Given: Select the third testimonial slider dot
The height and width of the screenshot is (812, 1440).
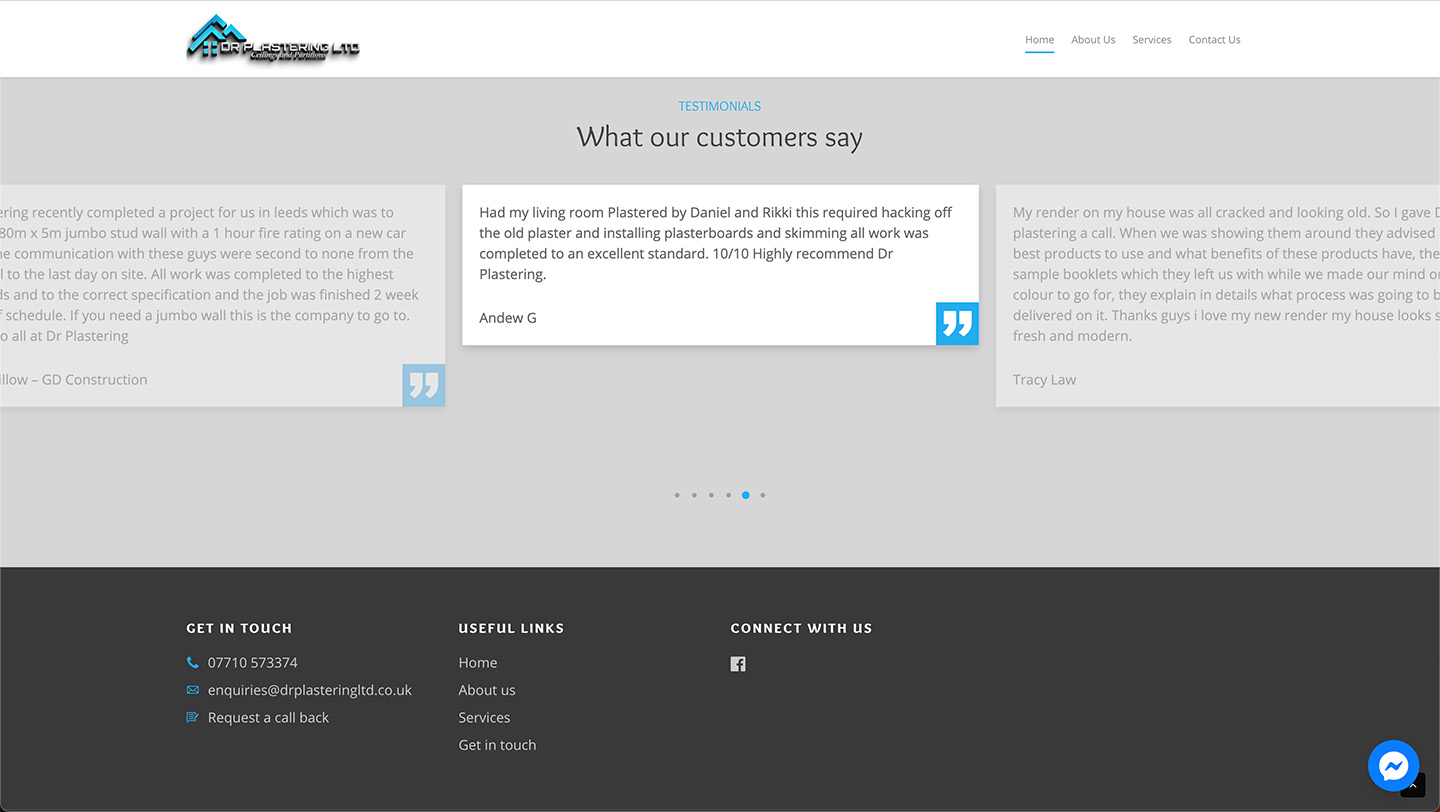Looking at the screenshot, I should point(711,495).
